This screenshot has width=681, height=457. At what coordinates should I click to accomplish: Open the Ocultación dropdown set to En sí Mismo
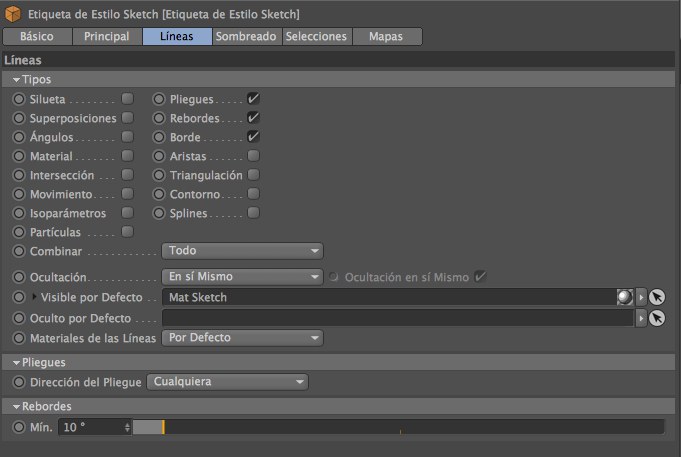point(243,277)
